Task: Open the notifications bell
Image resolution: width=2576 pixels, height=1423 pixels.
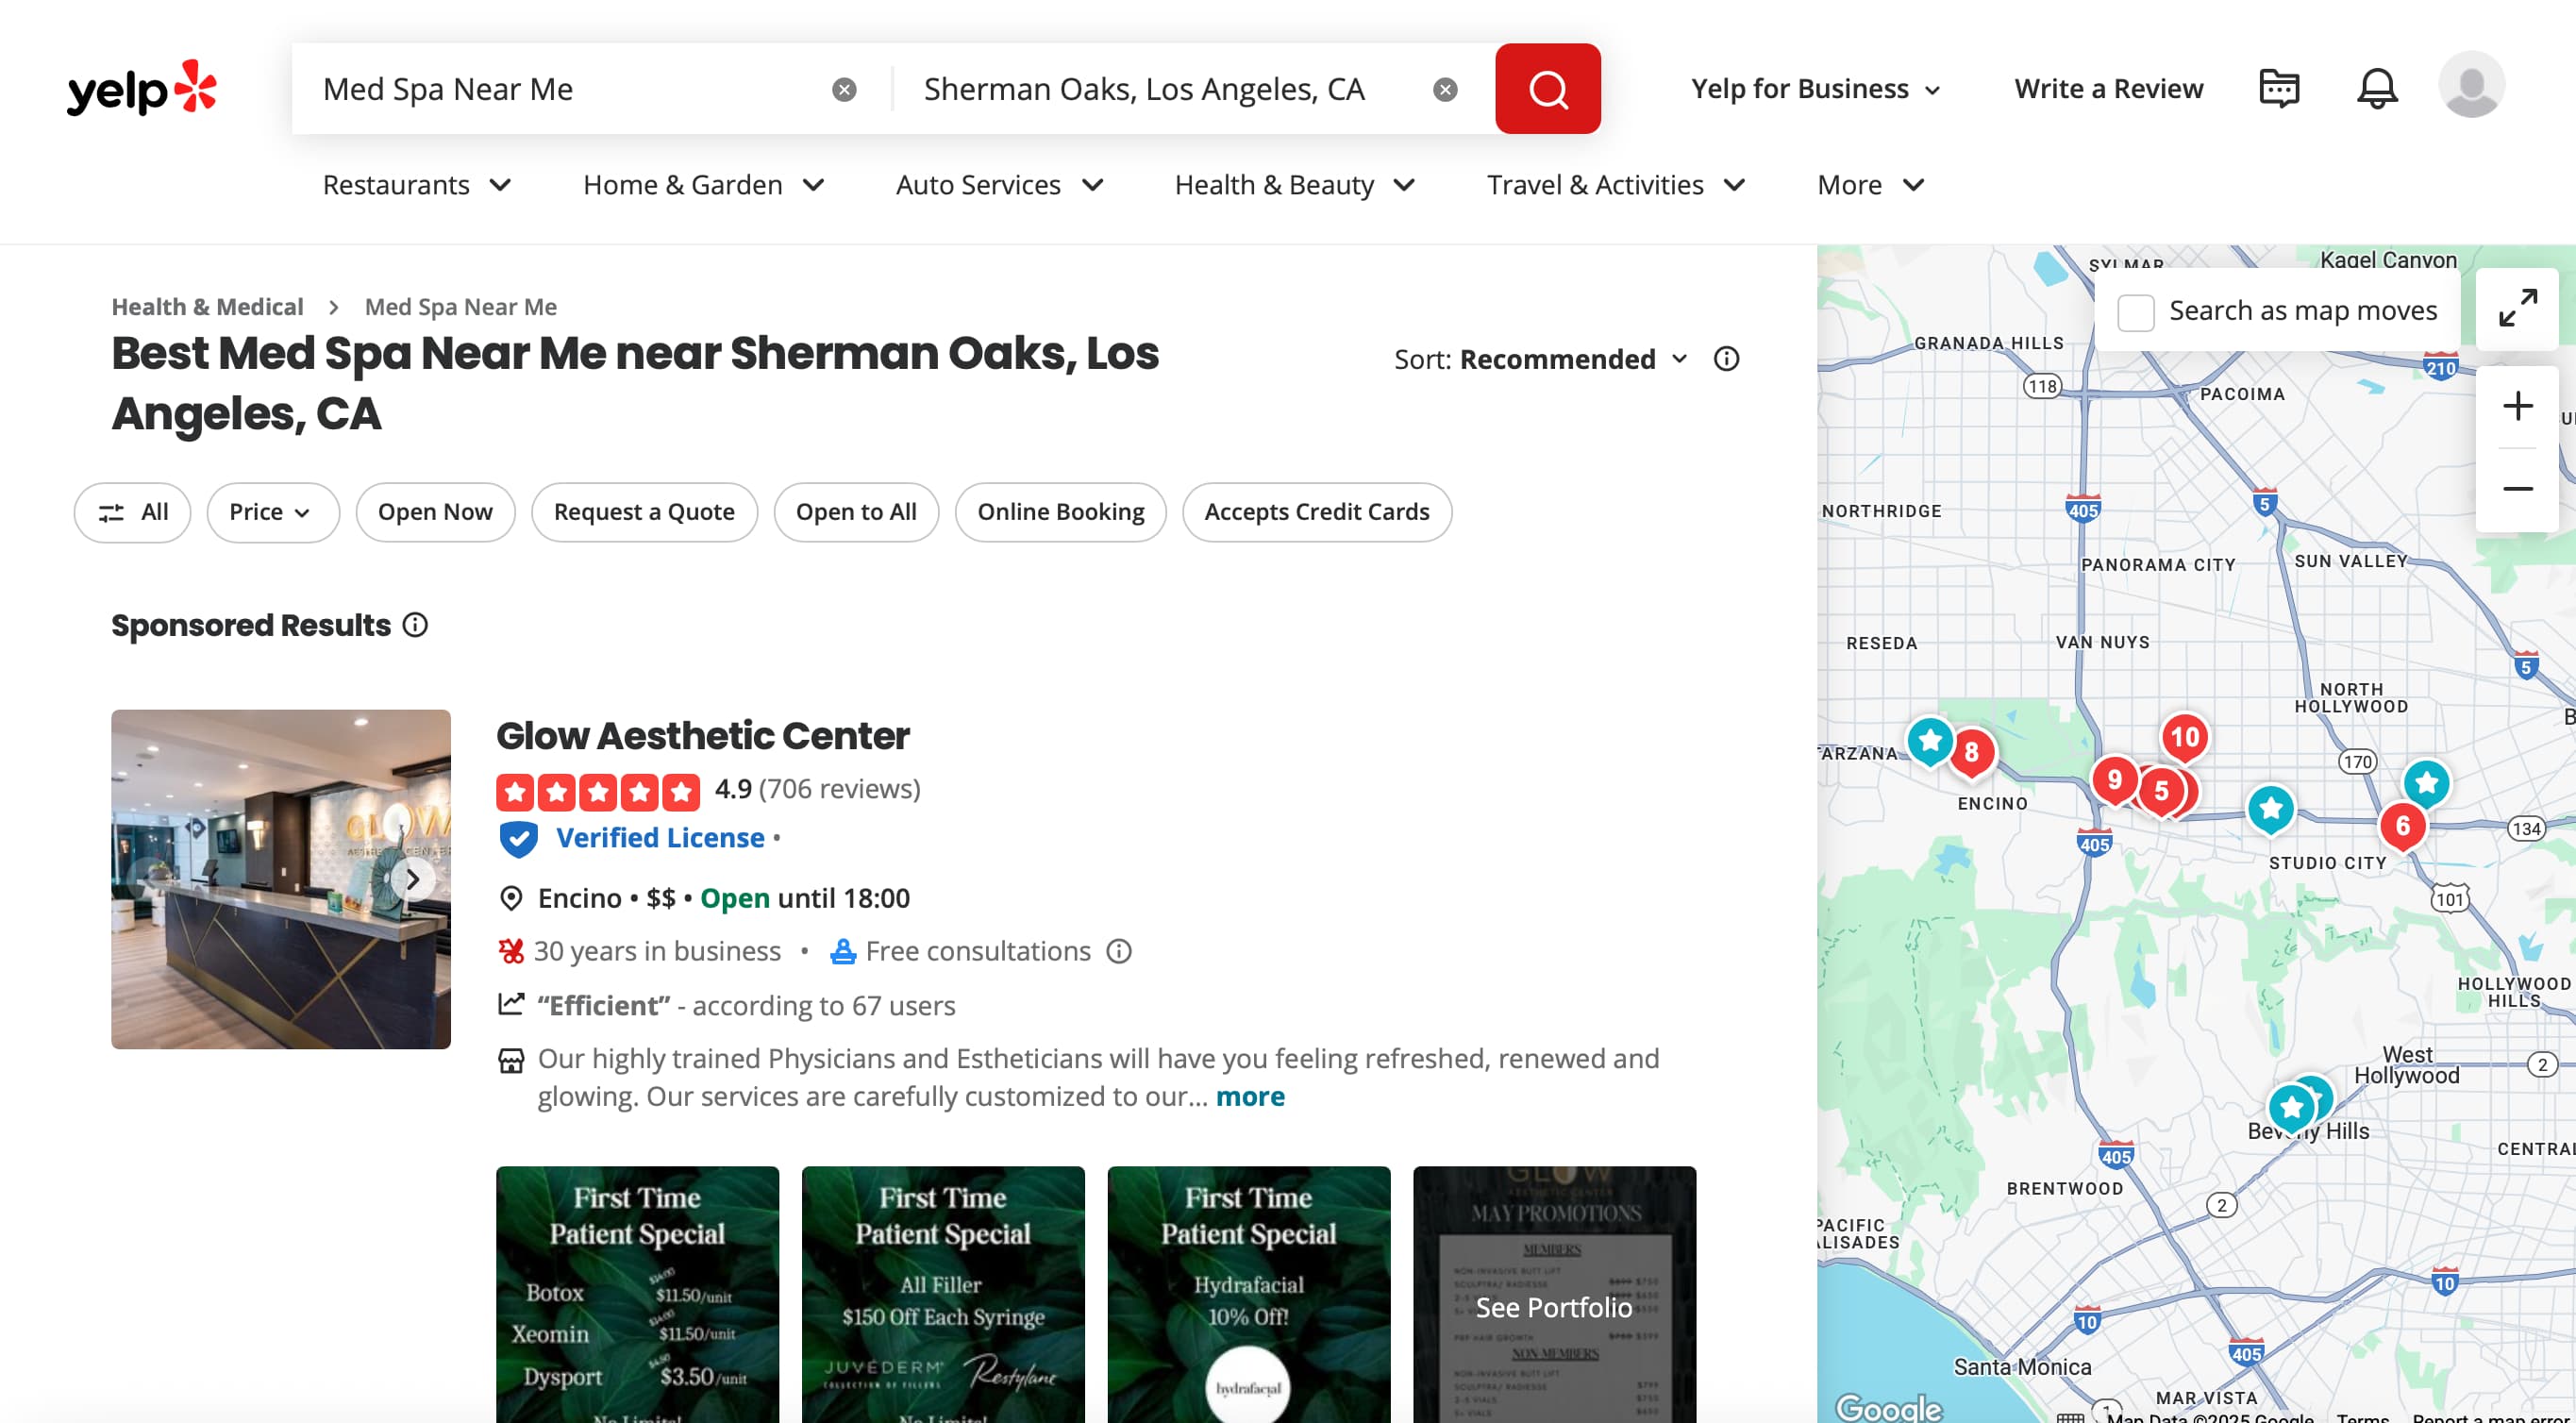Action: [x=2376, y=89]
